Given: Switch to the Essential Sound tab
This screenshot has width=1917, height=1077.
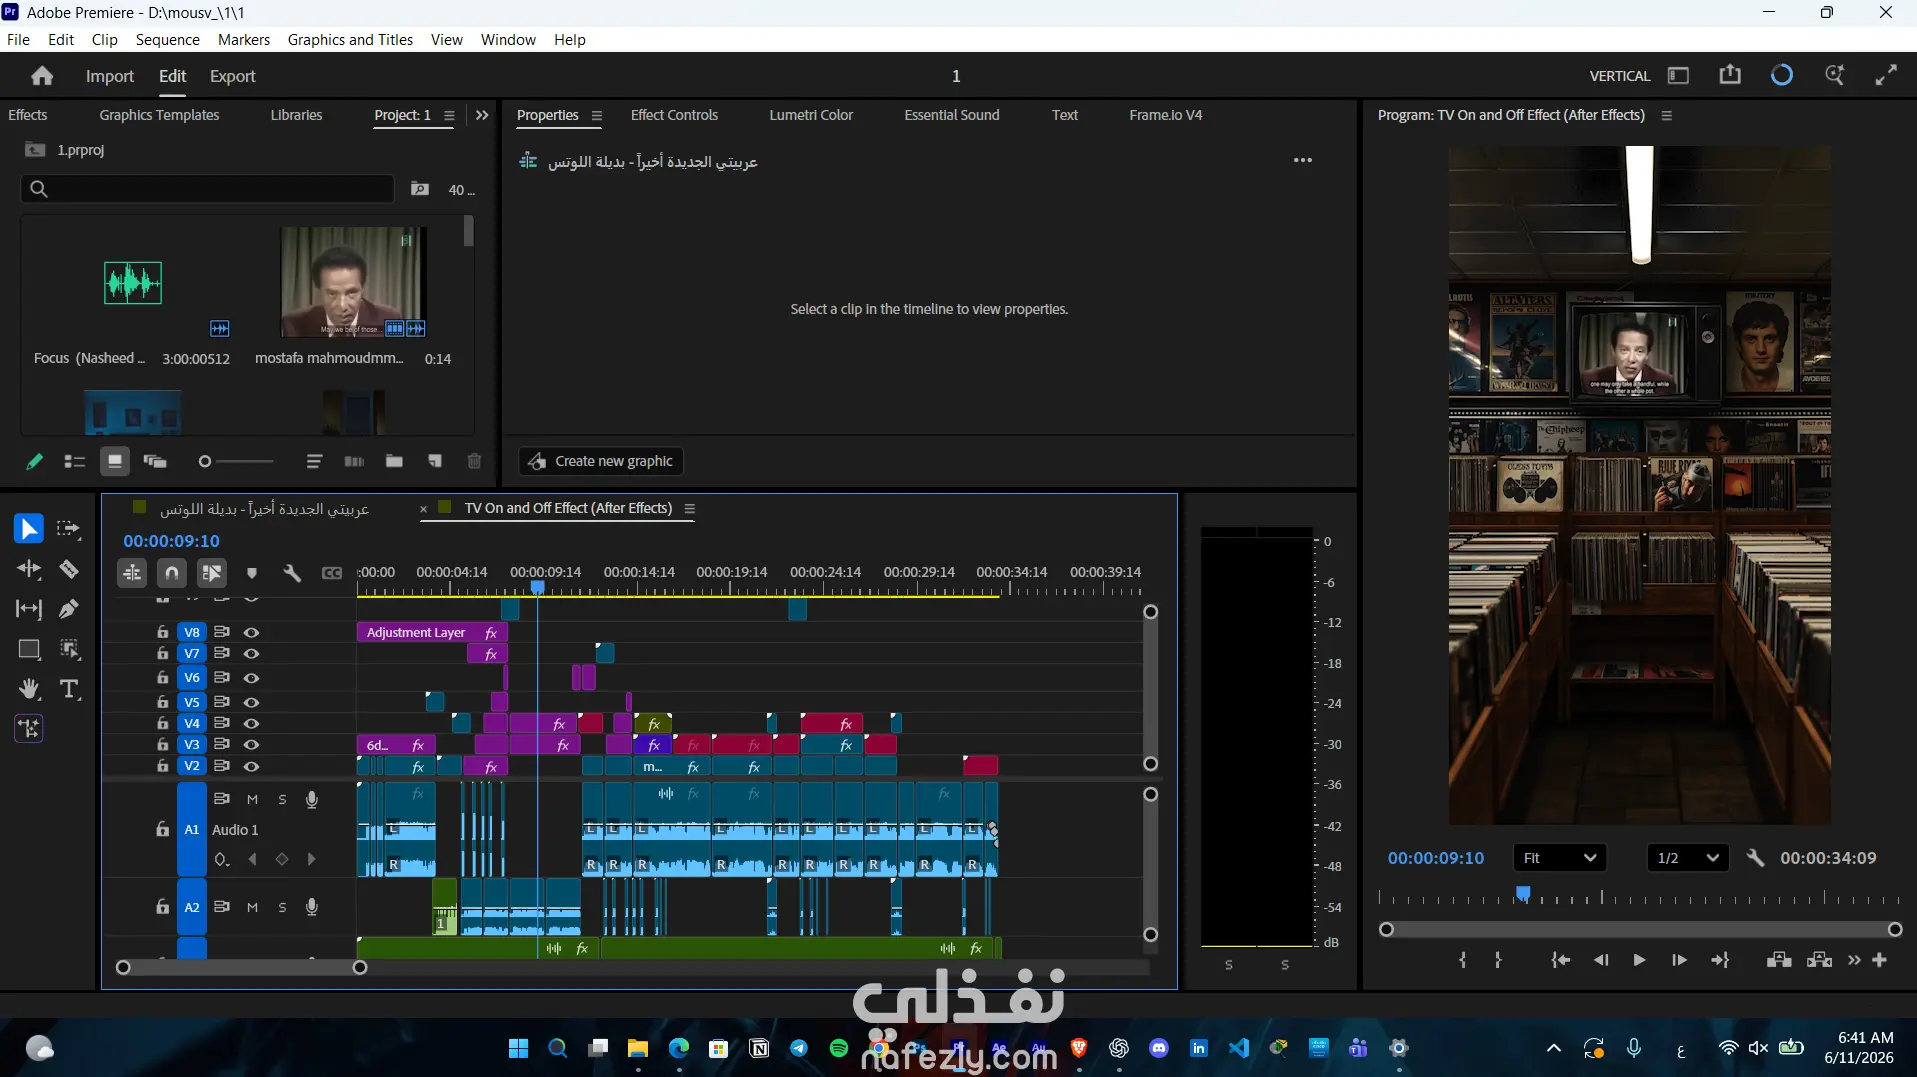Looking at the screenshot, I should click(x=951, y=115).
